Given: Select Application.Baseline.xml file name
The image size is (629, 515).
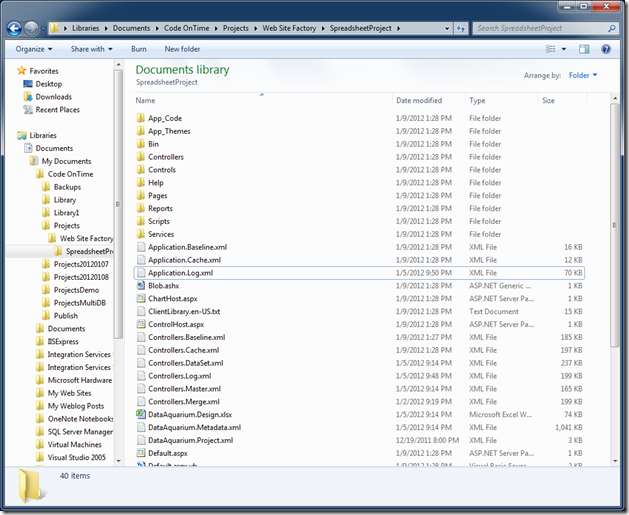Looking at the screenshot, I should (187, 247).
